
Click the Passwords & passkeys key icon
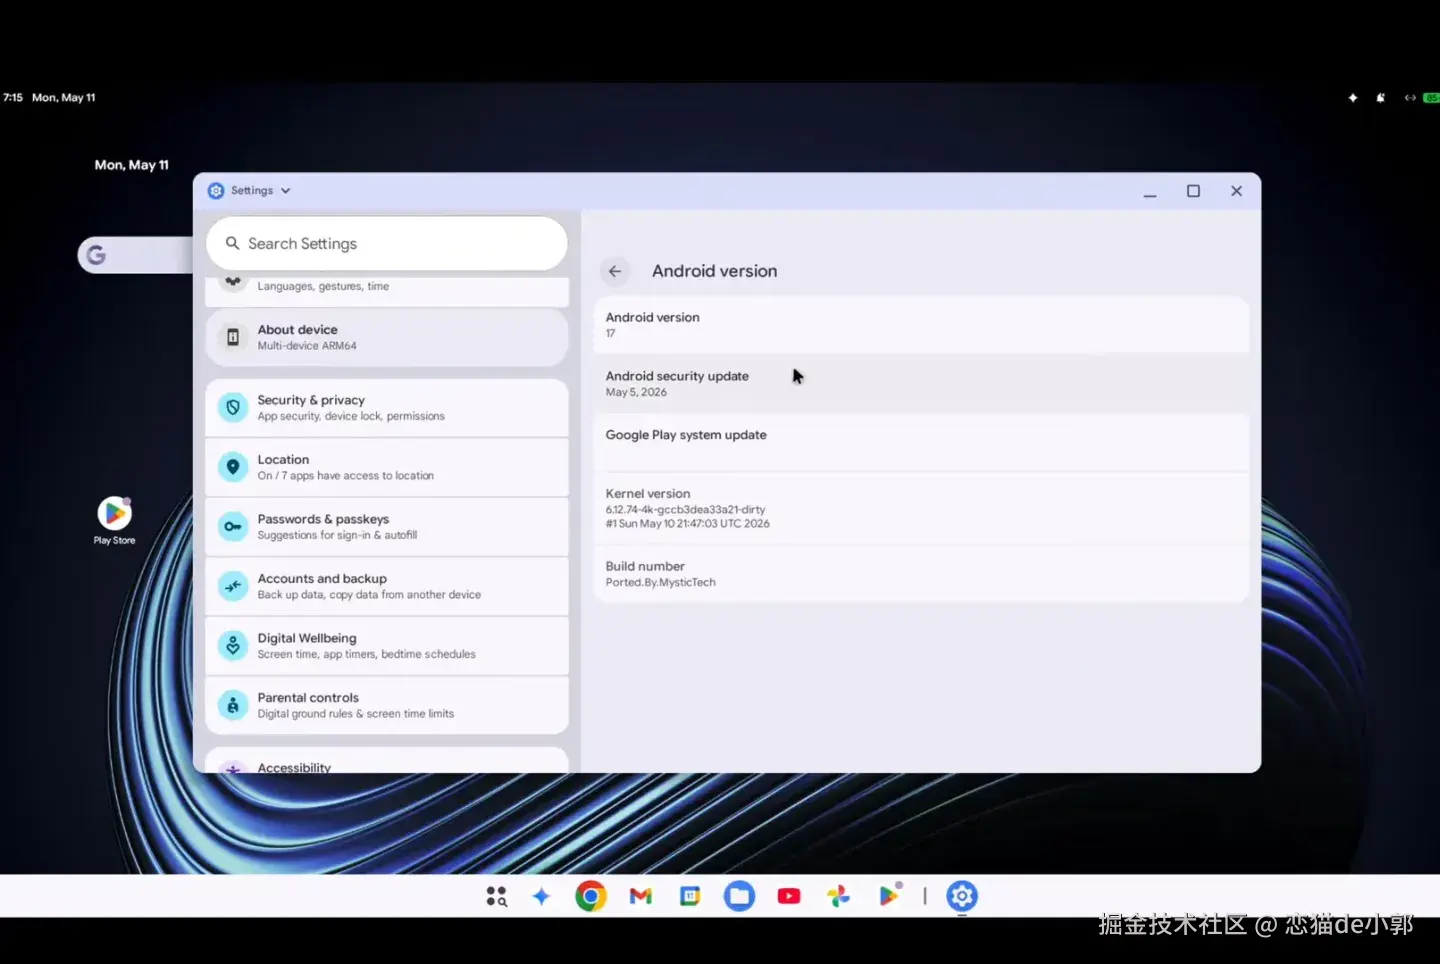tap(233, 526)
